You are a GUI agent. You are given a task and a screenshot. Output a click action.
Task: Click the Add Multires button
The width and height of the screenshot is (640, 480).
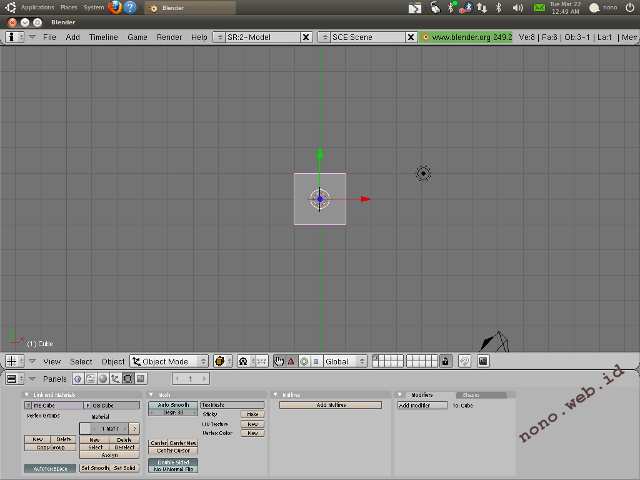(331, 405)
